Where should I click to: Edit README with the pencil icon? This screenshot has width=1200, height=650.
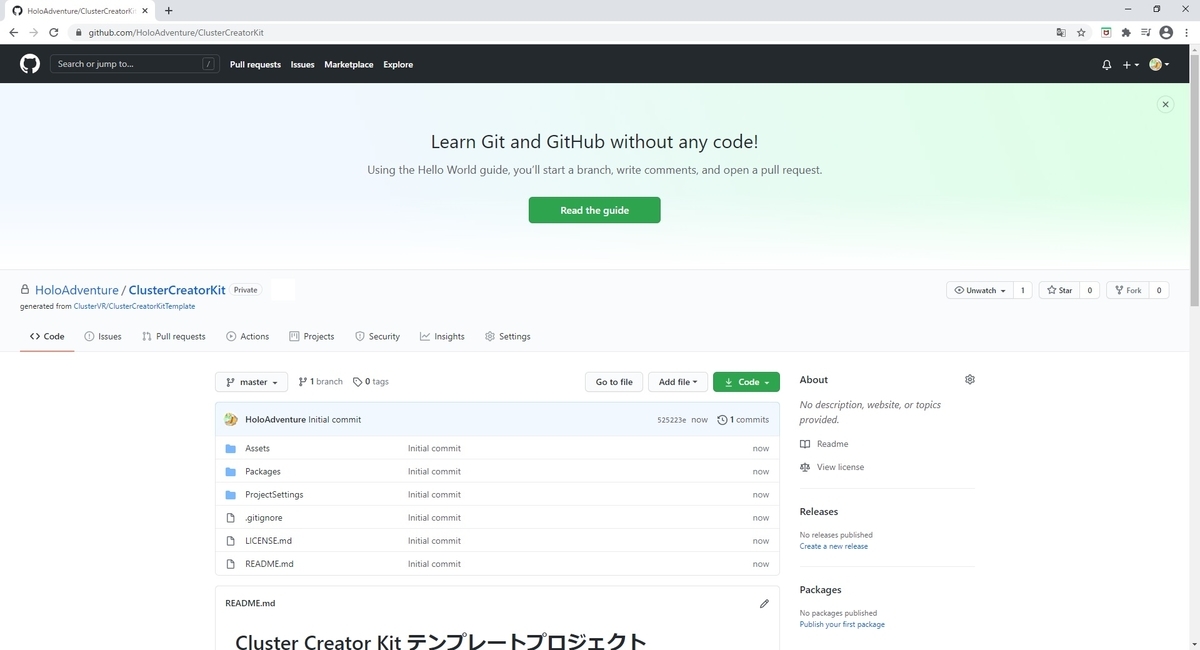pos(764,604)
